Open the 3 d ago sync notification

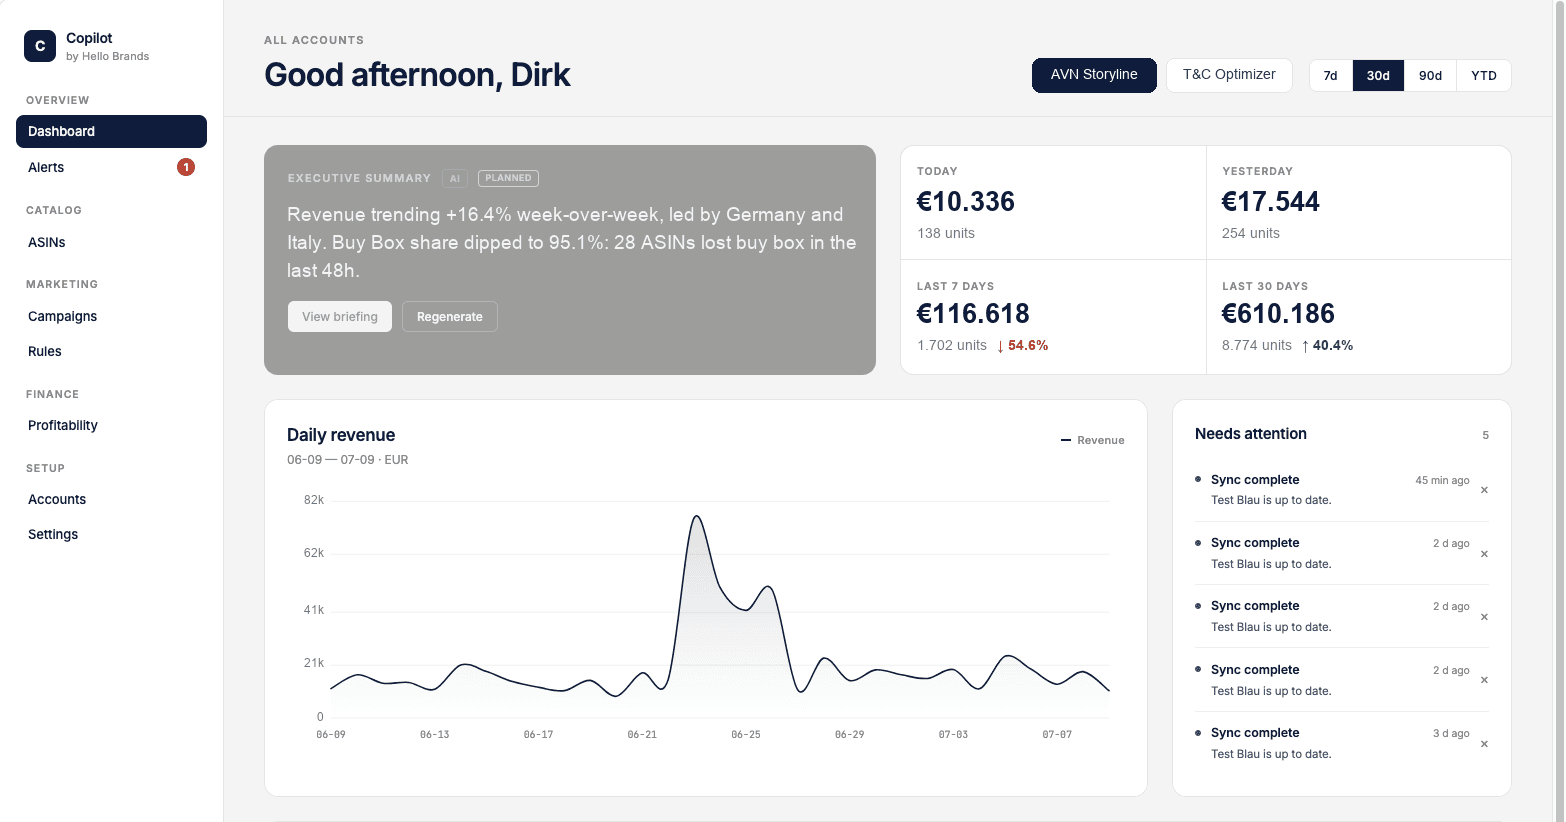tap(1341, 743)
